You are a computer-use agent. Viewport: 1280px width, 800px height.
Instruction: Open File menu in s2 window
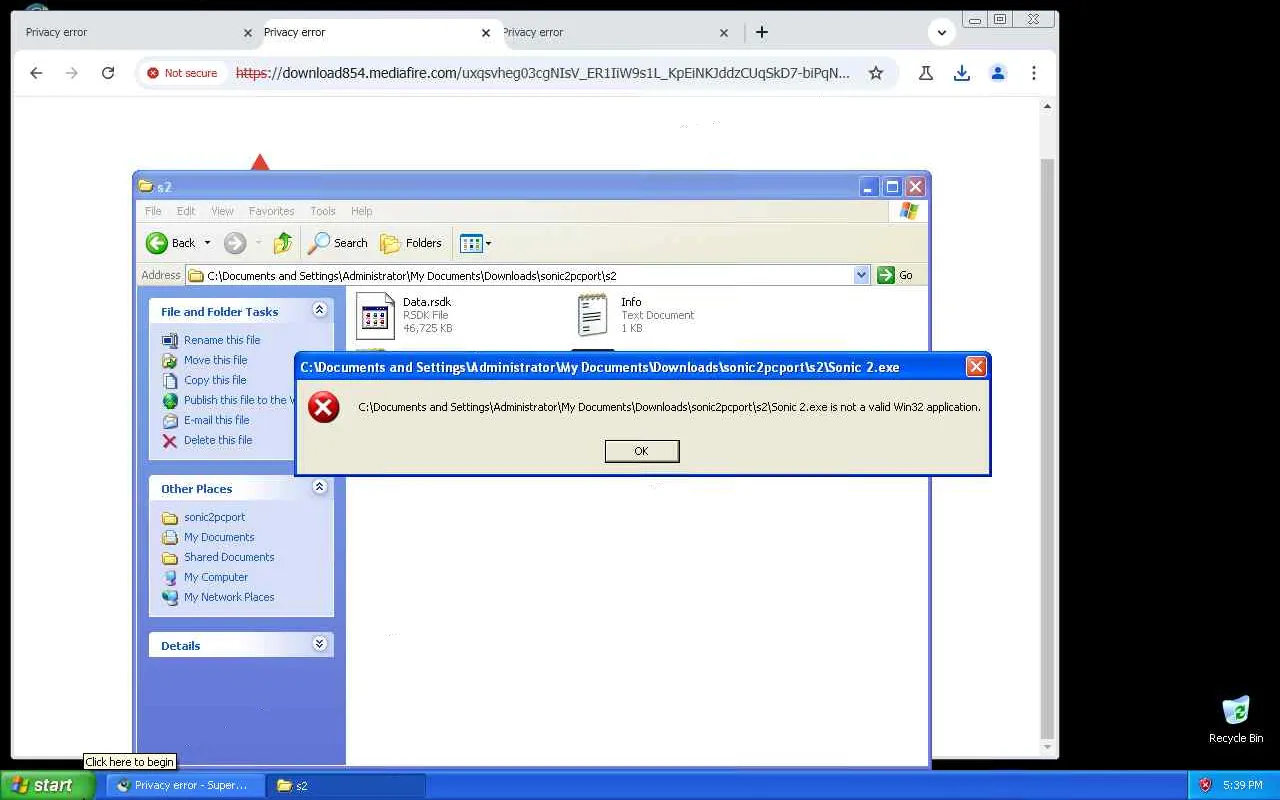coord(153,211)
